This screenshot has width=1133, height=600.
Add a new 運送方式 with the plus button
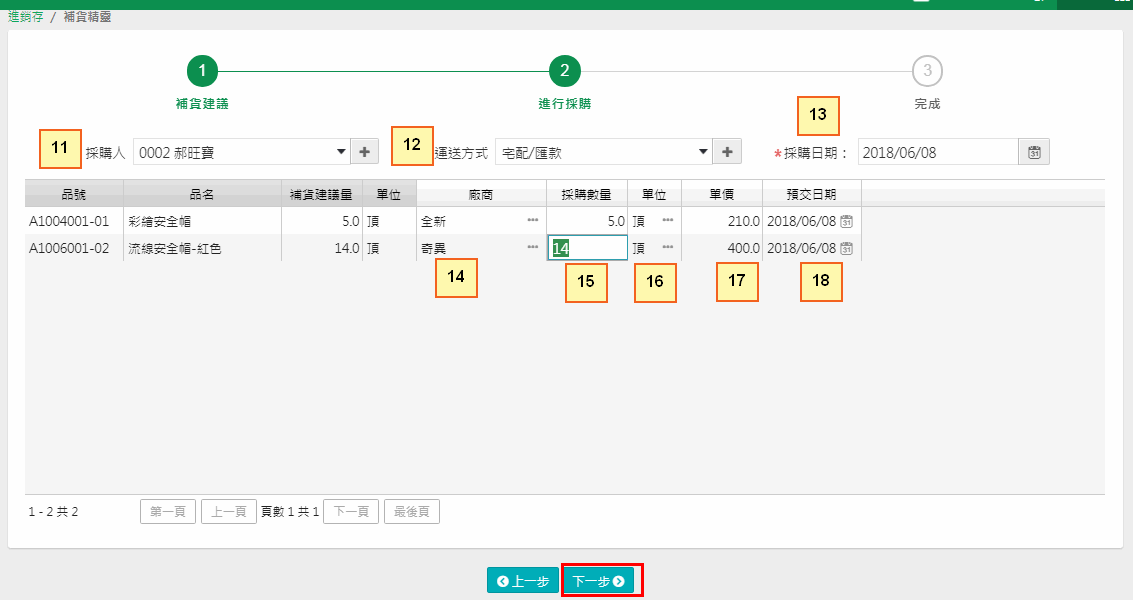click(x=727, y=152)
